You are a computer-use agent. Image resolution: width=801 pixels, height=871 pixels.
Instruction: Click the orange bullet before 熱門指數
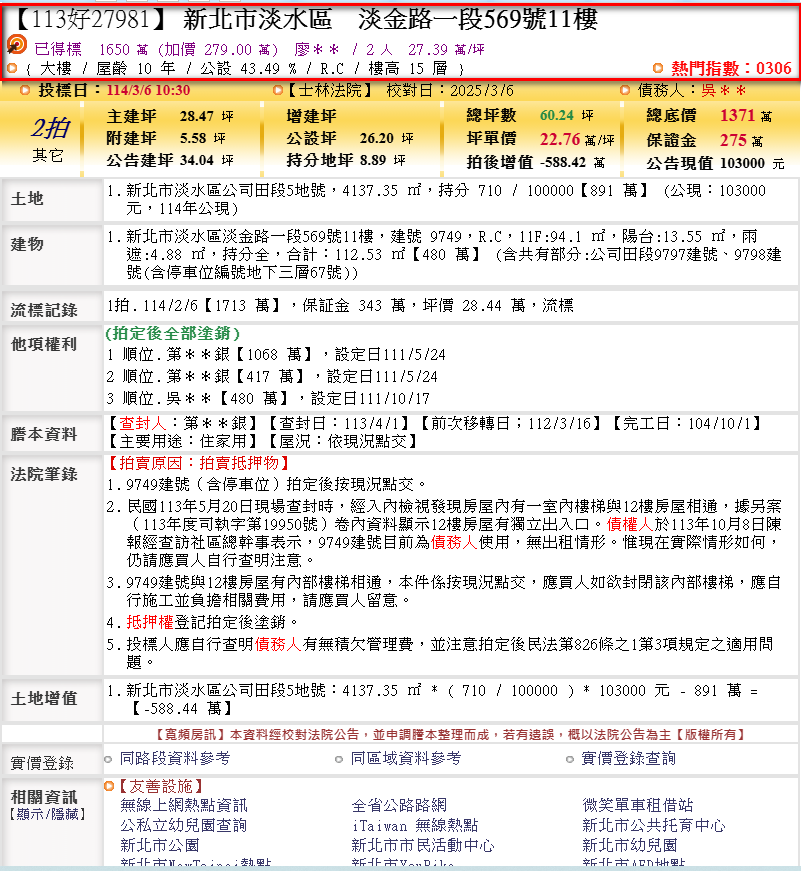pos(658,68)
